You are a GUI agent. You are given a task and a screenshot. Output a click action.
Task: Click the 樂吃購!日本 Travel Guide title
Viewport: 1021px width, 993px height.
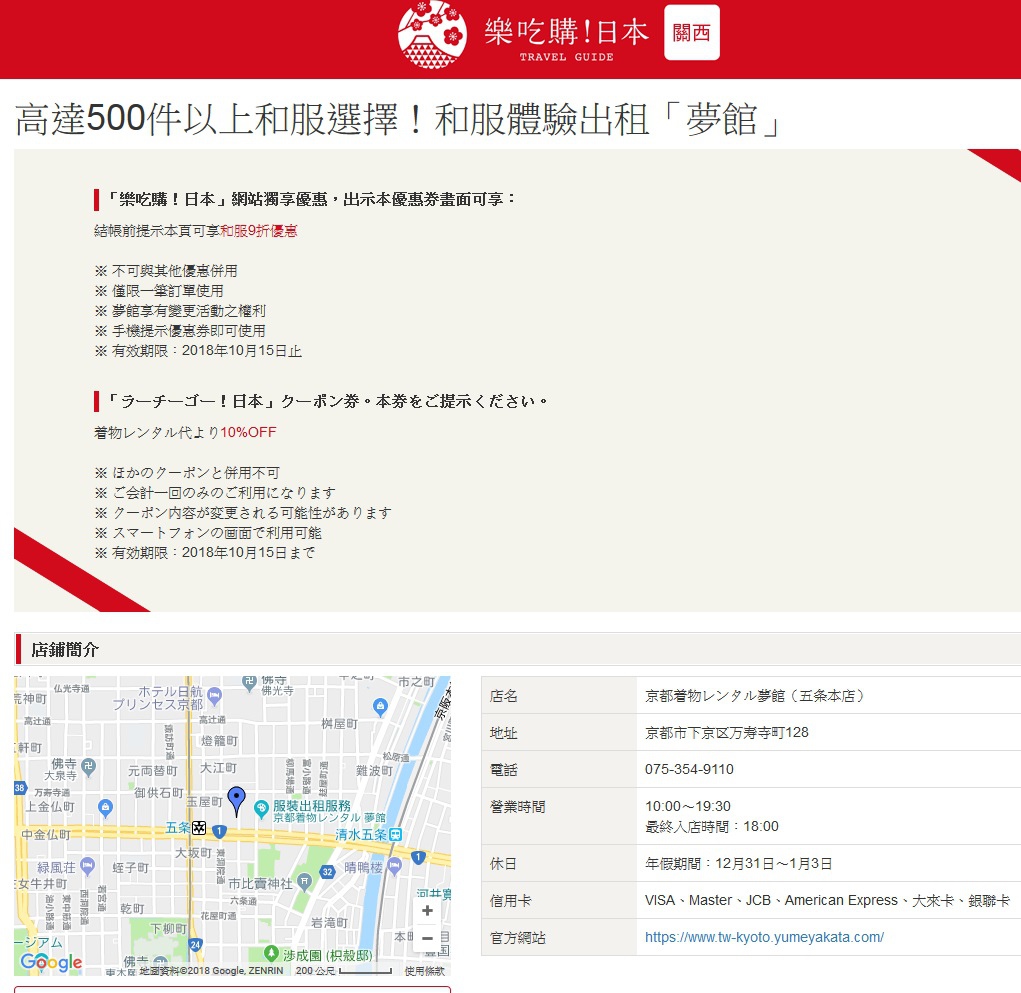point(566,38)
